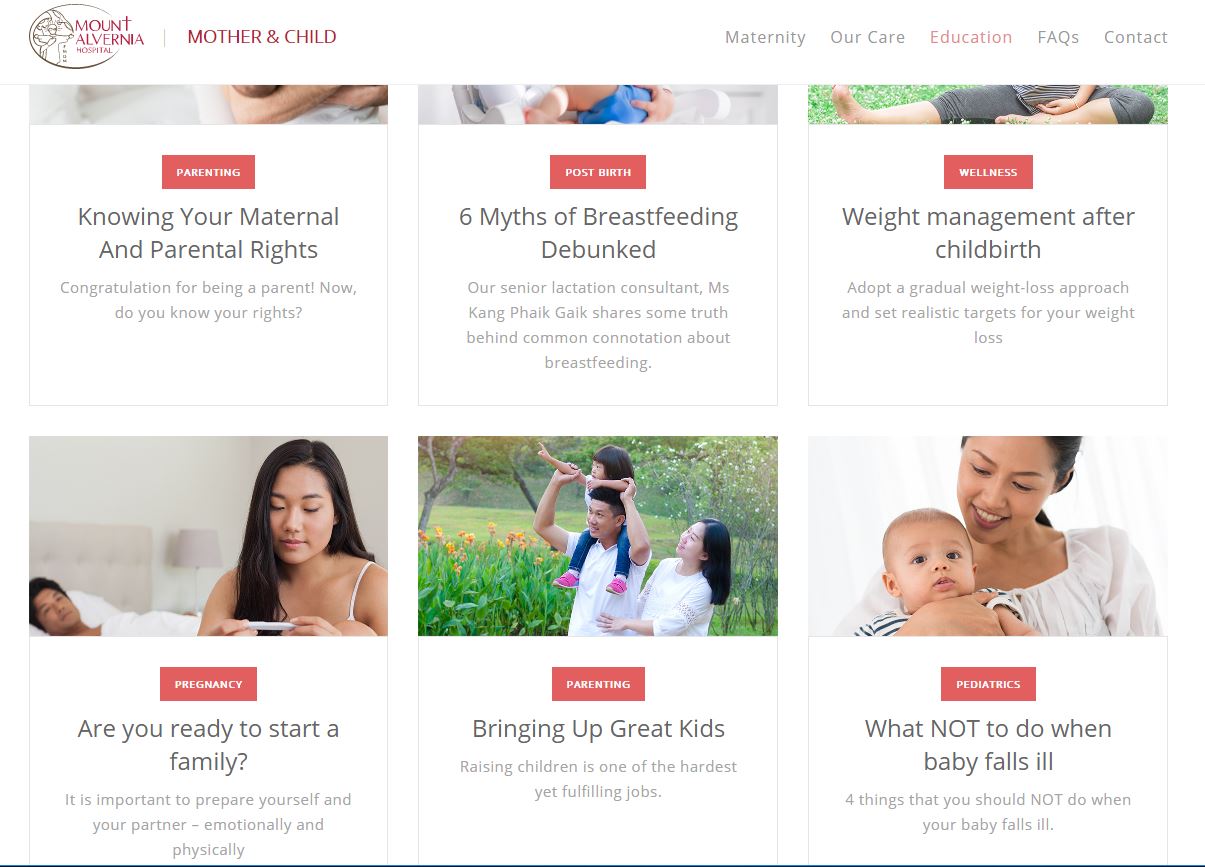This screenshot has width=1205, height=867.
Task: Open article Knowing Your Maternal And Parental Rights
Action: pos(208,233)
